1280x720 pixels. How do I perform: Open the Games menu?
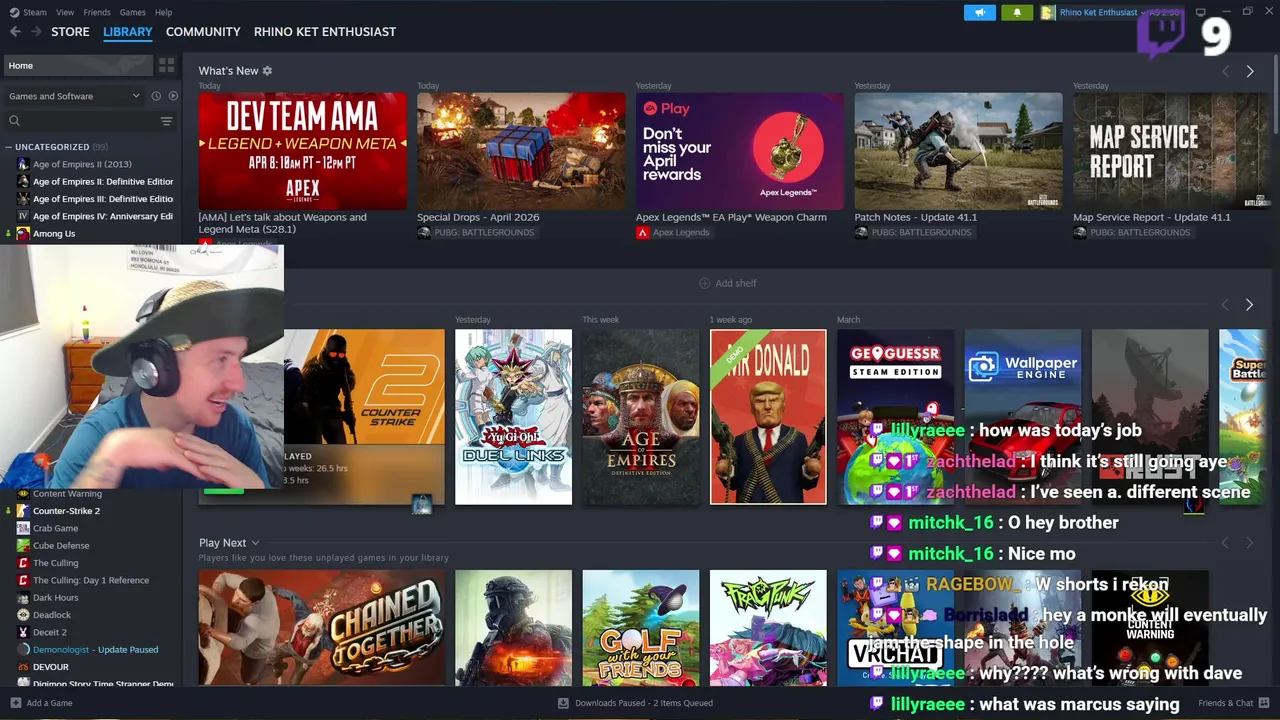132,12
